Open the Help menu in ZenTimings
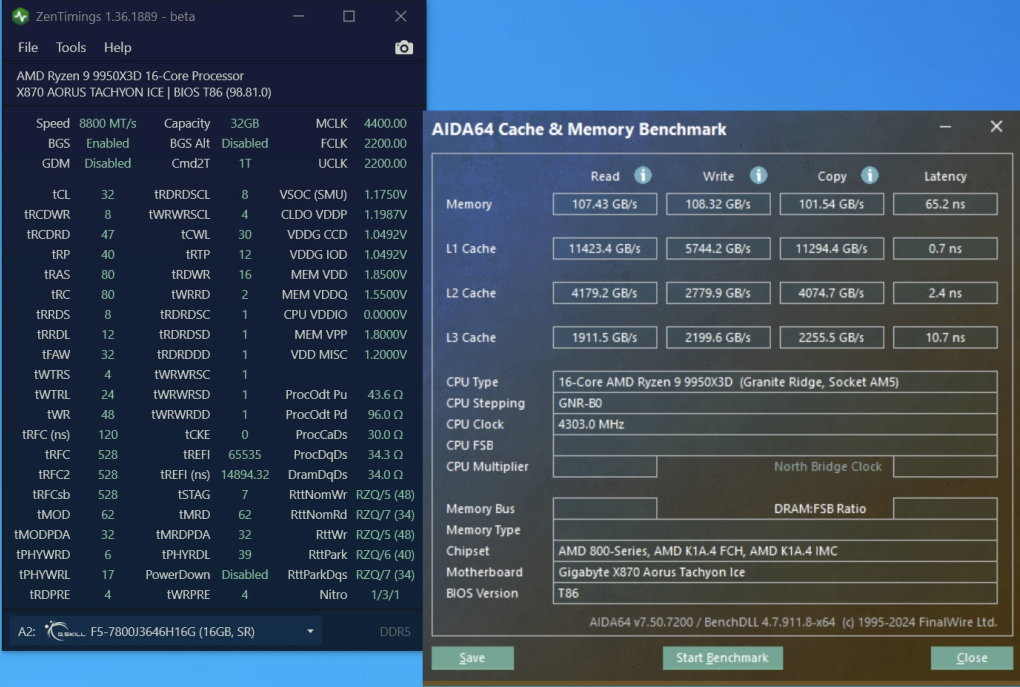 click(x=118, y=47)
